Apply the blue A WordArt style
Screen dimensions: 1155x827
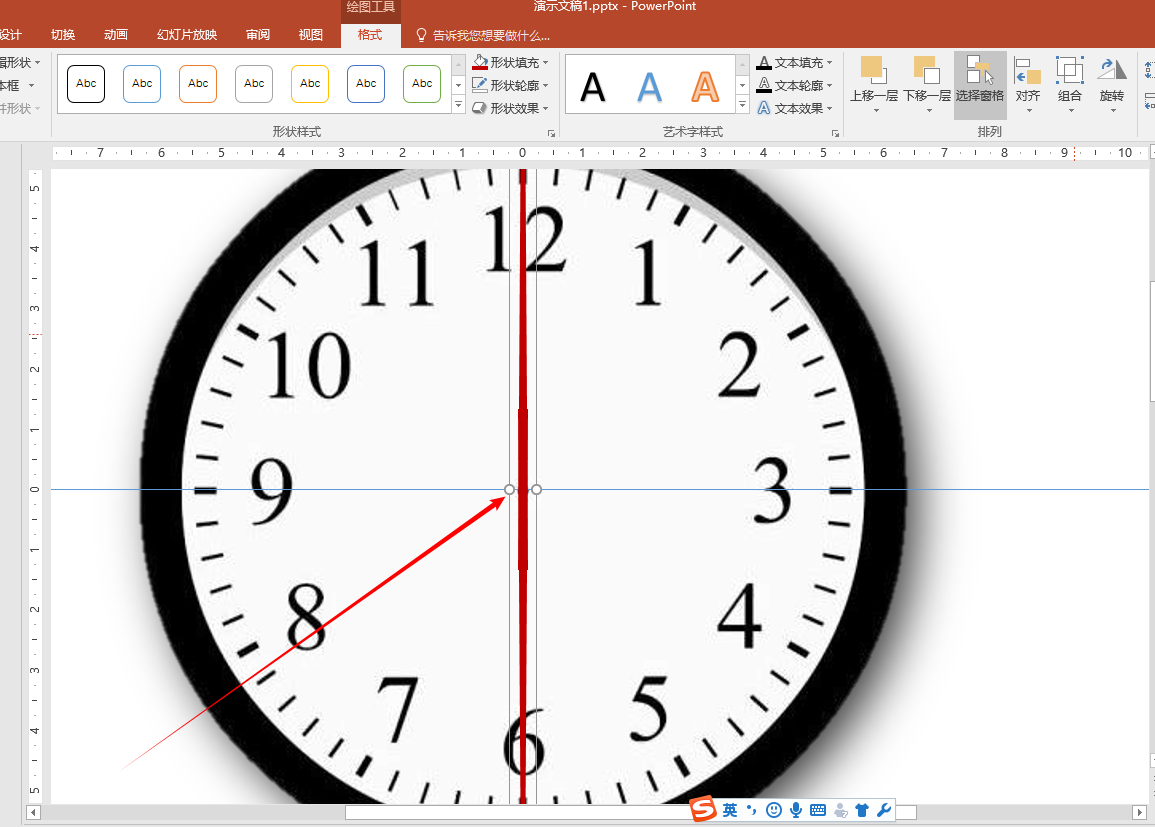(649, 88)
